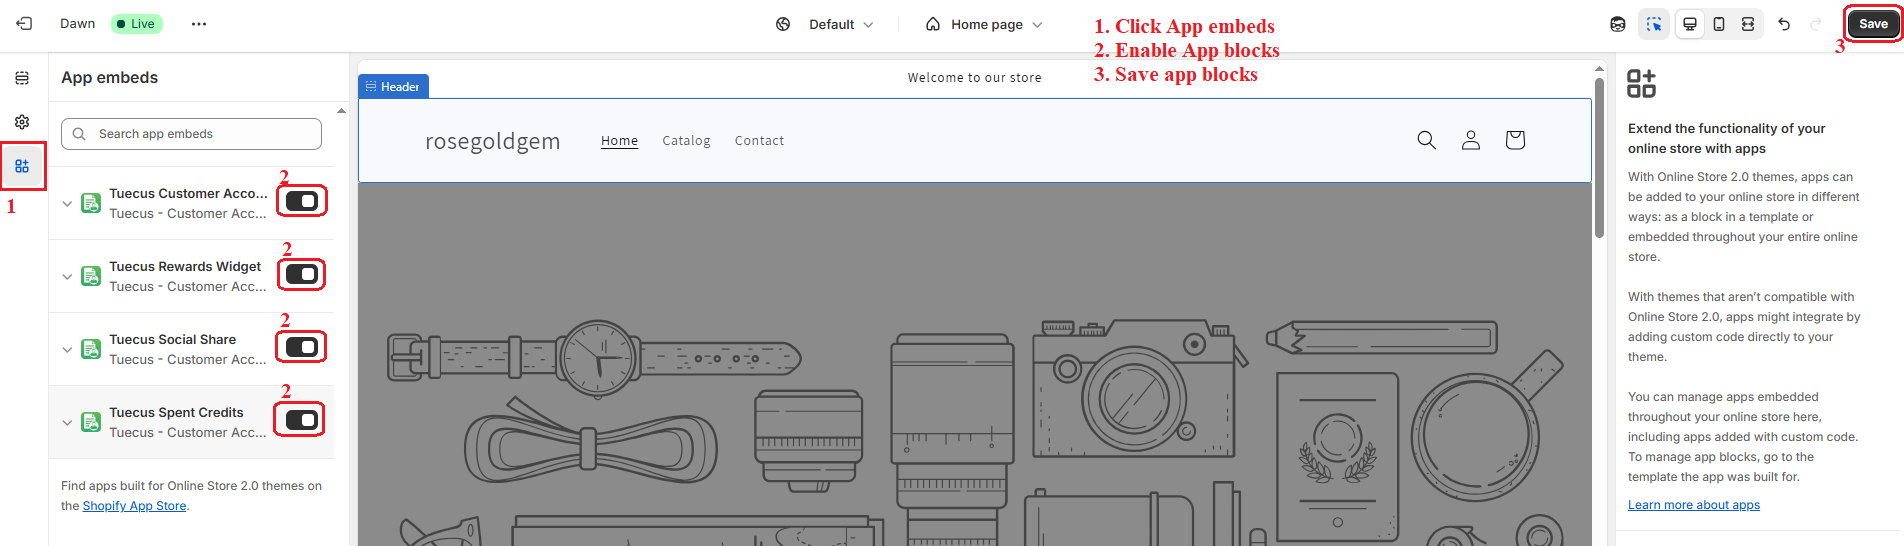Click the Tuecus Social Share app icon
Image resolution: width=1904 pixels, height=546 pixels.
click(91, 349)
